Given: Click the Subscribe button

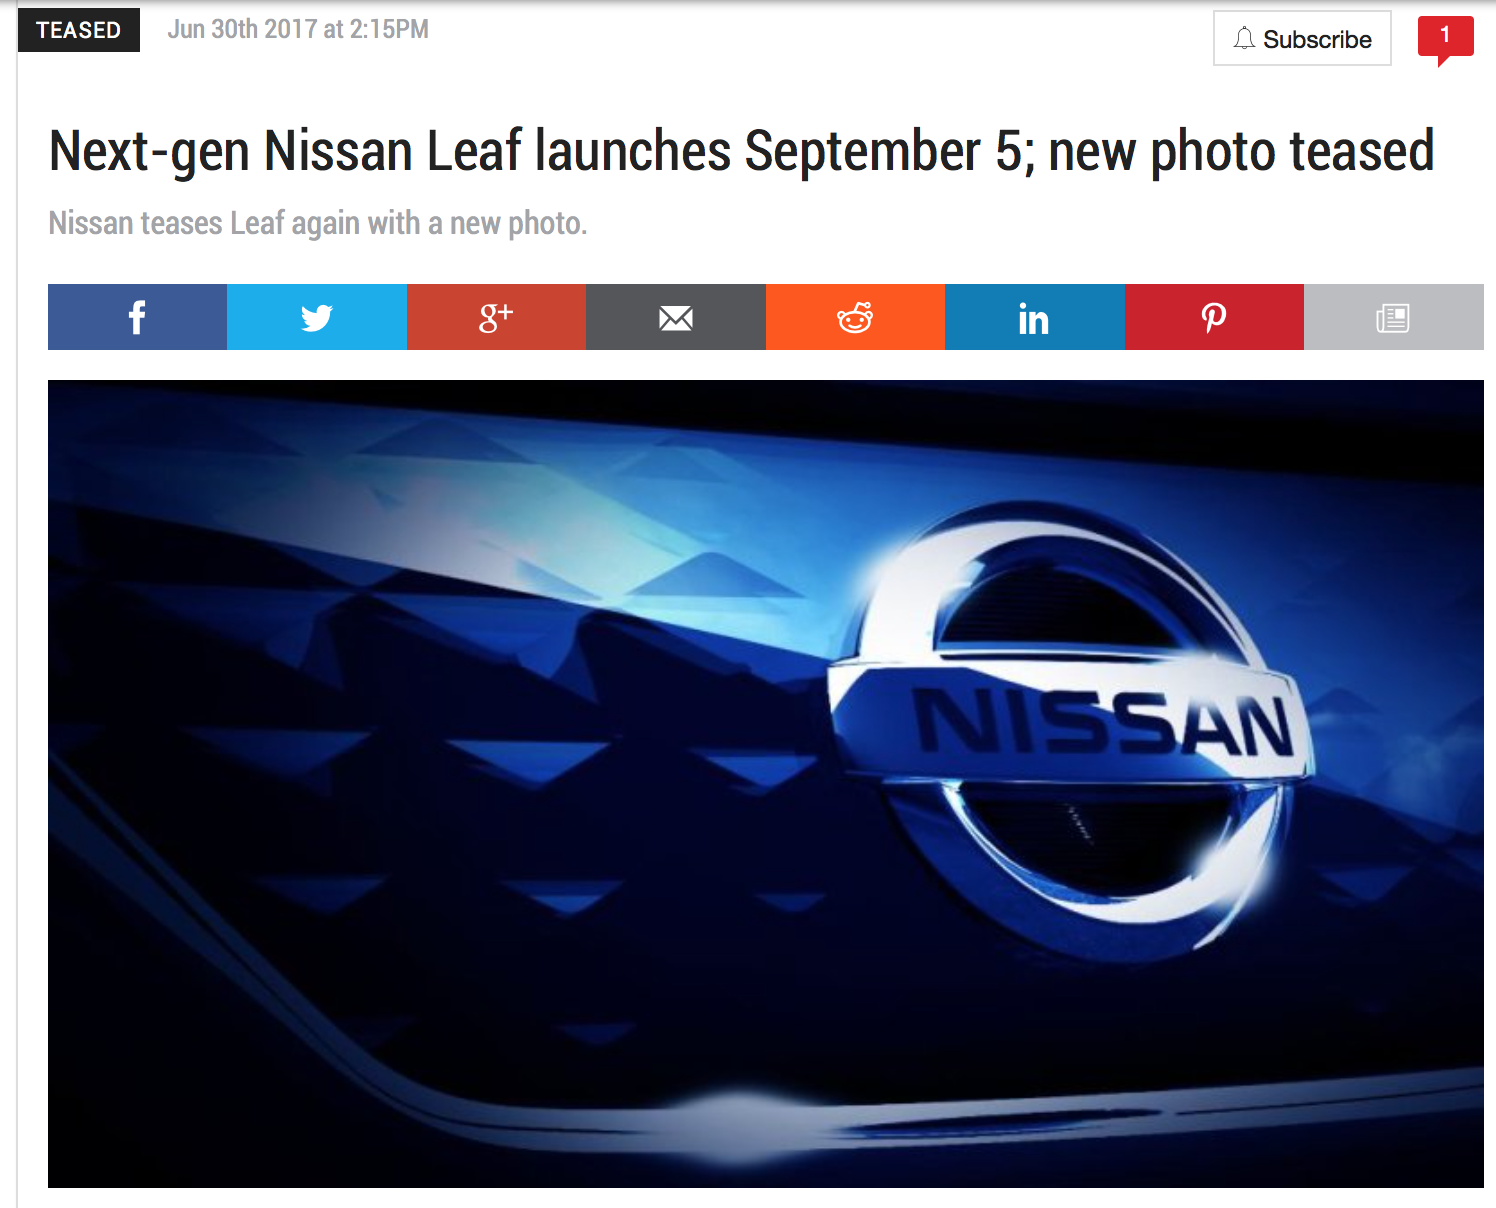Looking at the screenshot, I should coord(1302,38).
